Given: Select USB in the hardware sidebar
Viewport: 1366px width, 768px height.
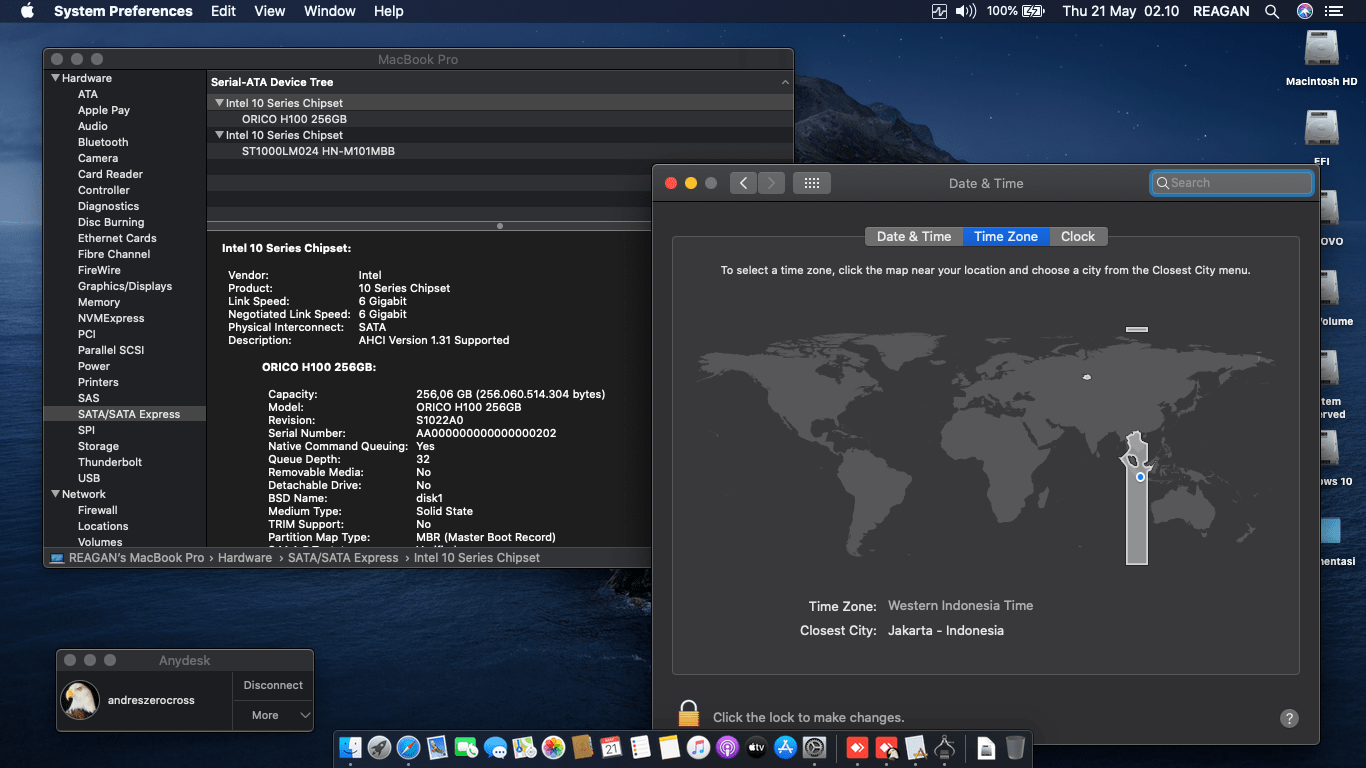Looking at the screenshot, I should [89, 478].
